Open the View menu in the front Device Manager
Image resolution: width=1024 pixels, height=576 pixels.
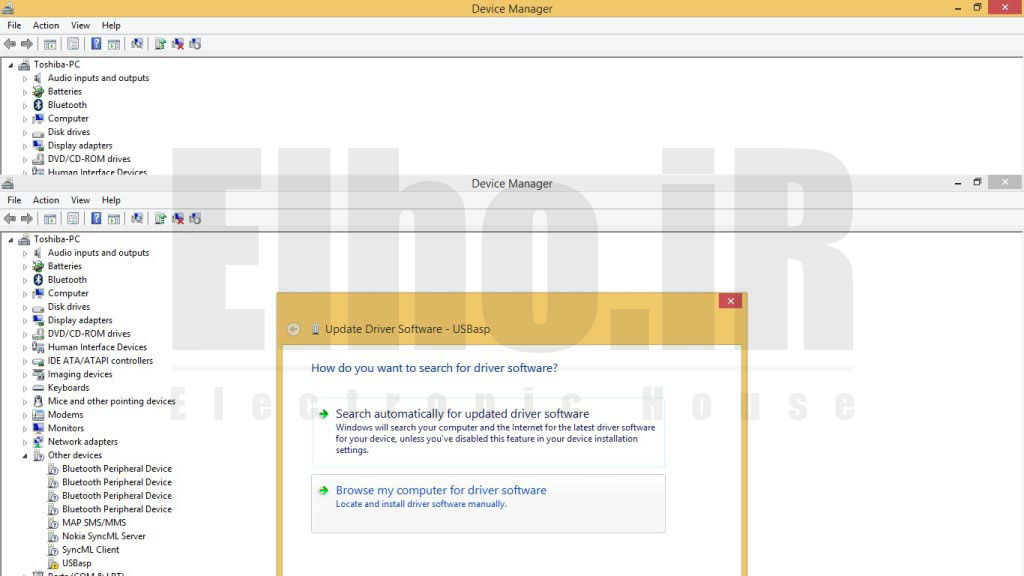[x=80, y=200]
